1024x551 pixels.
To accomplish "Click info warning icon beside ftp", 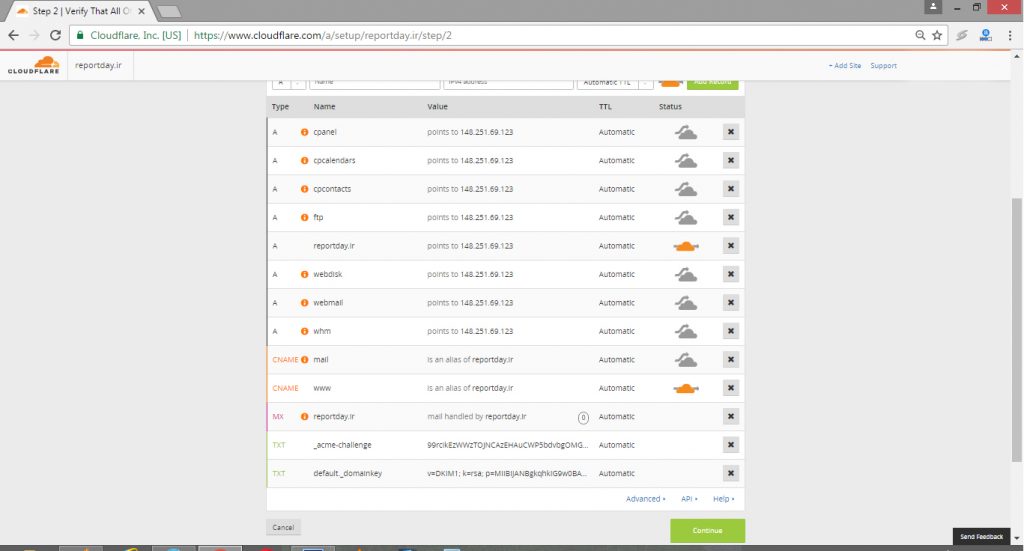I will 304,217.
